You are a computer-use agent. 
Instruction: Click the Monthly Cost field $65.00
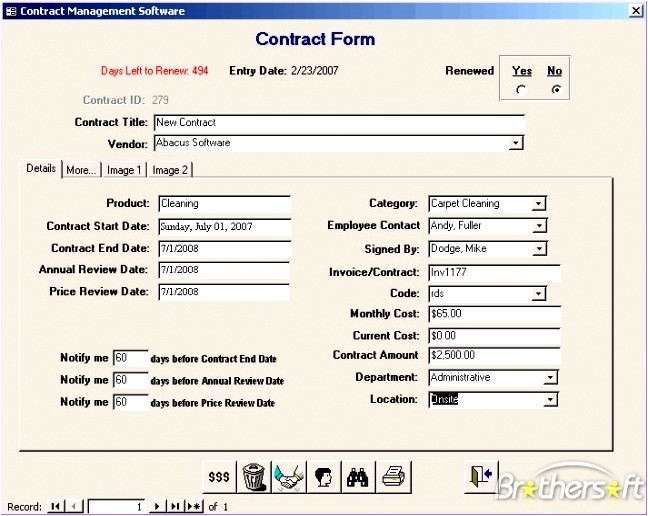pyautogui.click(x=495, y=314)
